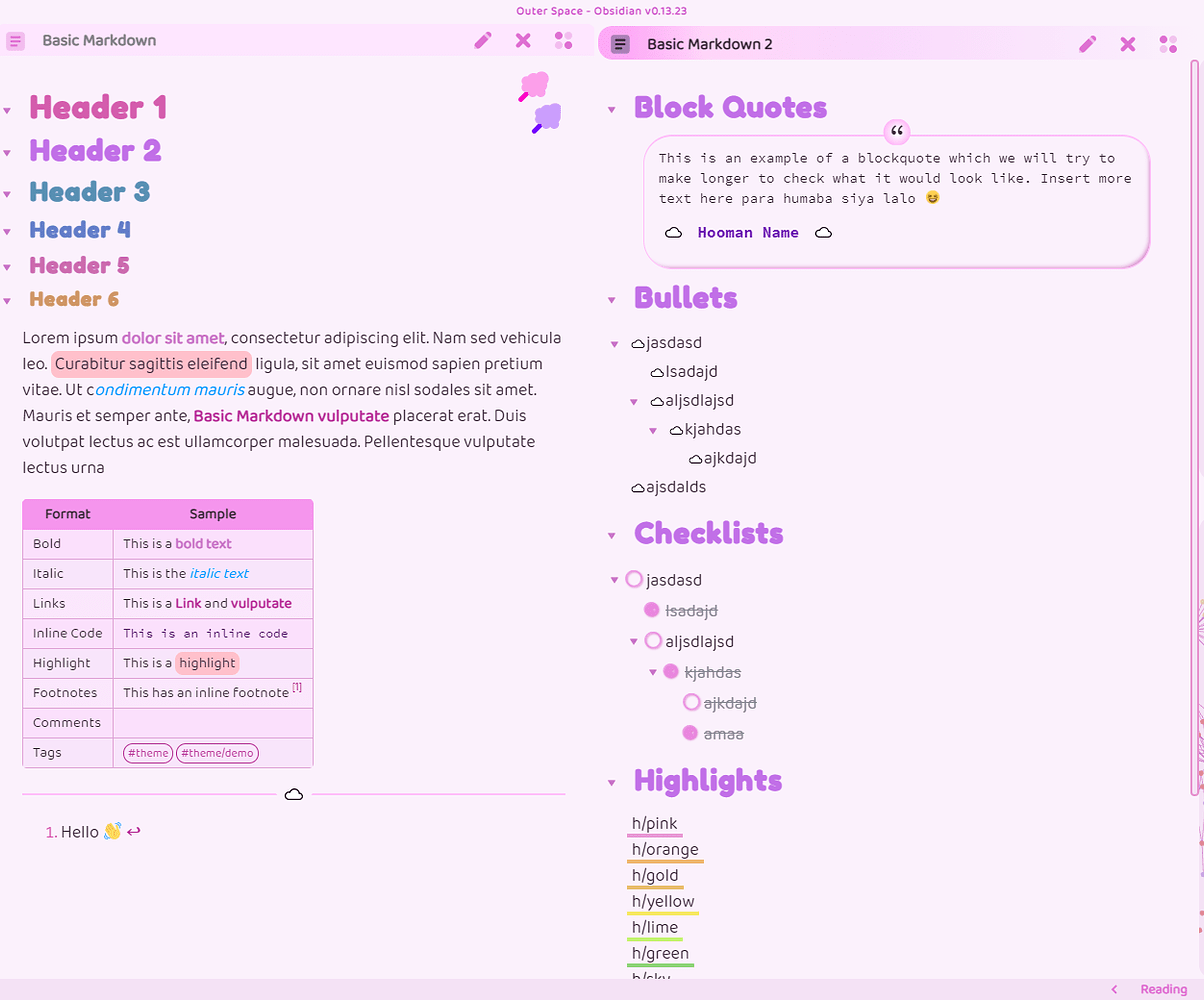Click the pencil edit icon for Basic Markdown
The image size is (1204, 1000).
[x=483, y=41]
